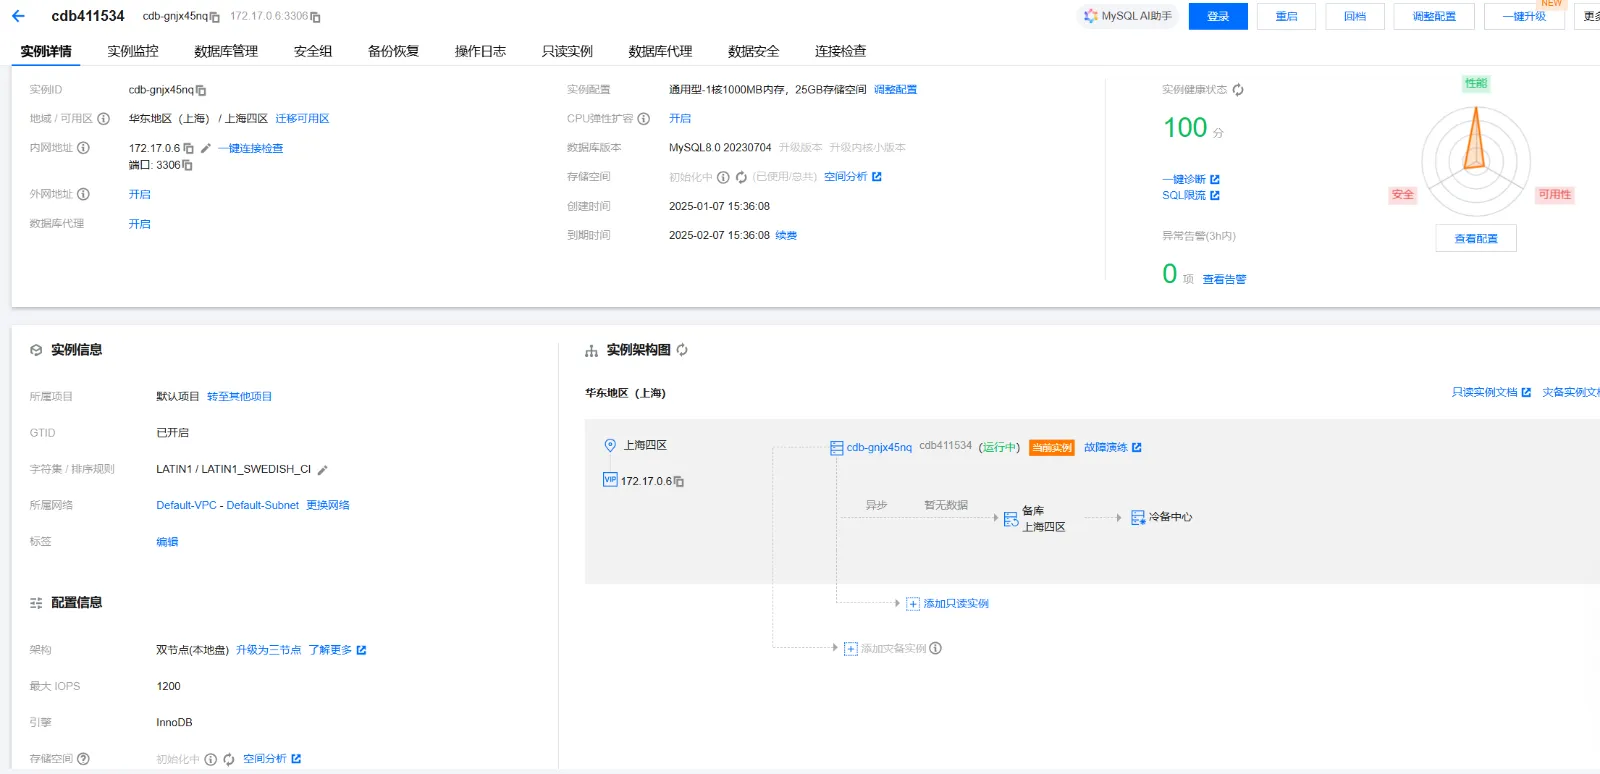The width and height of the screenshot is (1600, 774).
Task: Click the info icon beside 外网地址
Action: (84, 194)
